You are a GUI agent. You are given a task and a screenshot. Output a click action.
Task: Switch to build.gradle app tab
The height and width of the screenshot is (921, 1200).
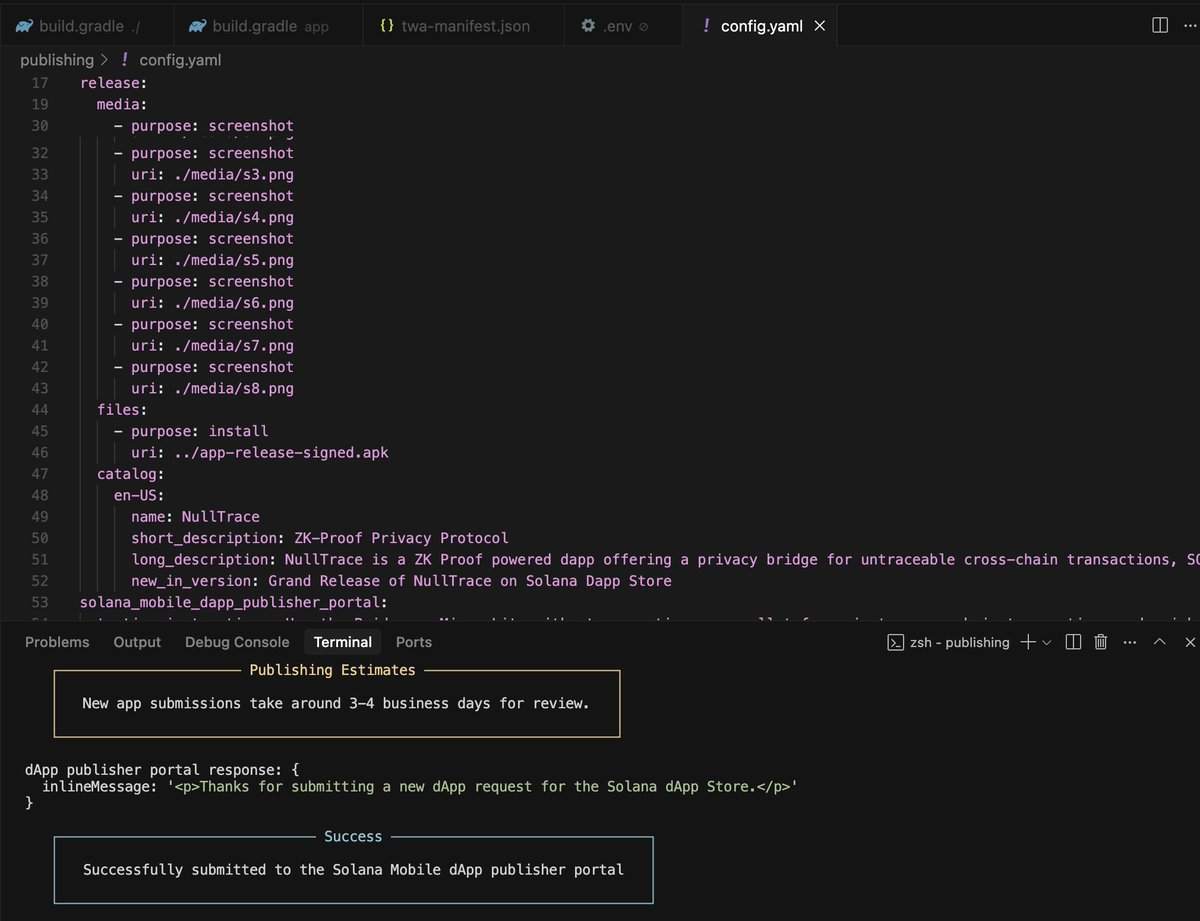click(x=267, y=26)
